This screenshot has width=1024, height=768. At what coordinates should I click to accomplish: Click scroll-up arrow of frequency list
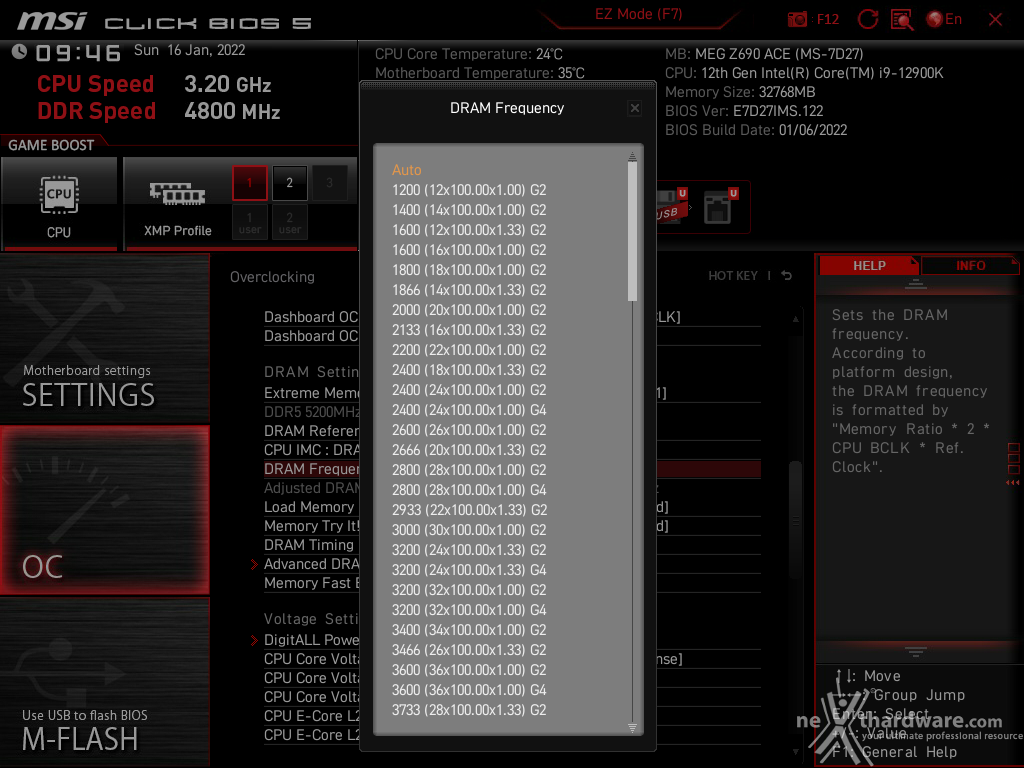click(x=632, y=156)
